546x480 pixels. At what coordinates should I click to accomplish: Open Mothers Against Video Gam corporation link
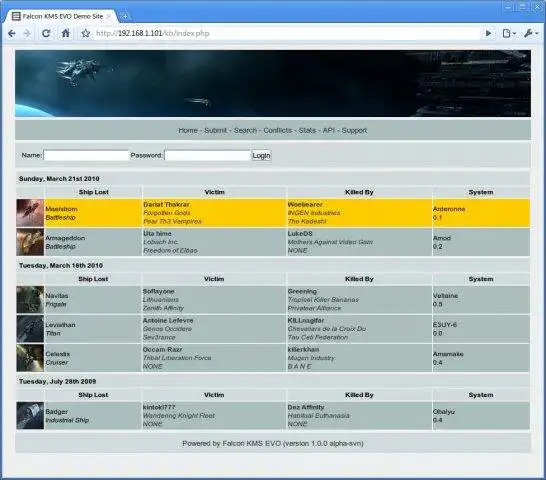click(x=330, y=242)
